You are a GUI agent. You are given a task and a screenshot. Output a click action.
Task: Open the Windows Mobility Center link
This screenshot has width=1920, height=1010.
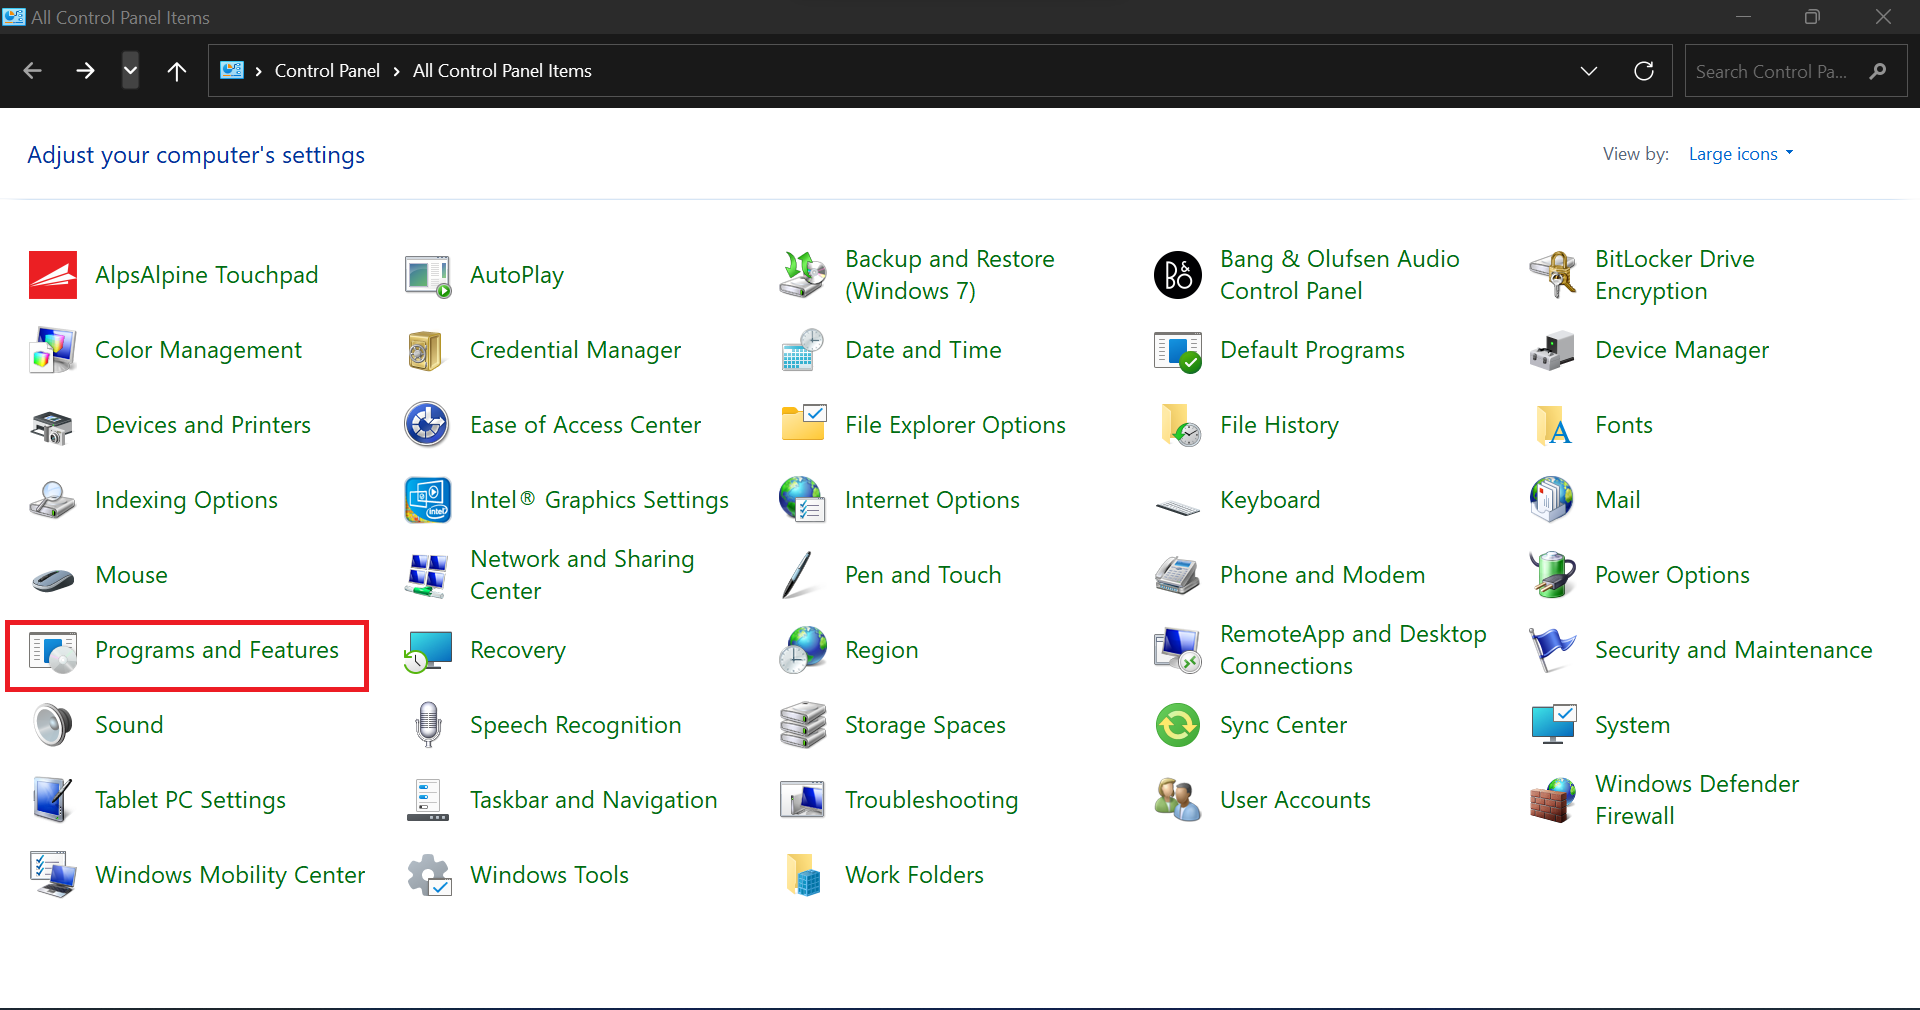pyautogui.click(x=230, y=875)
